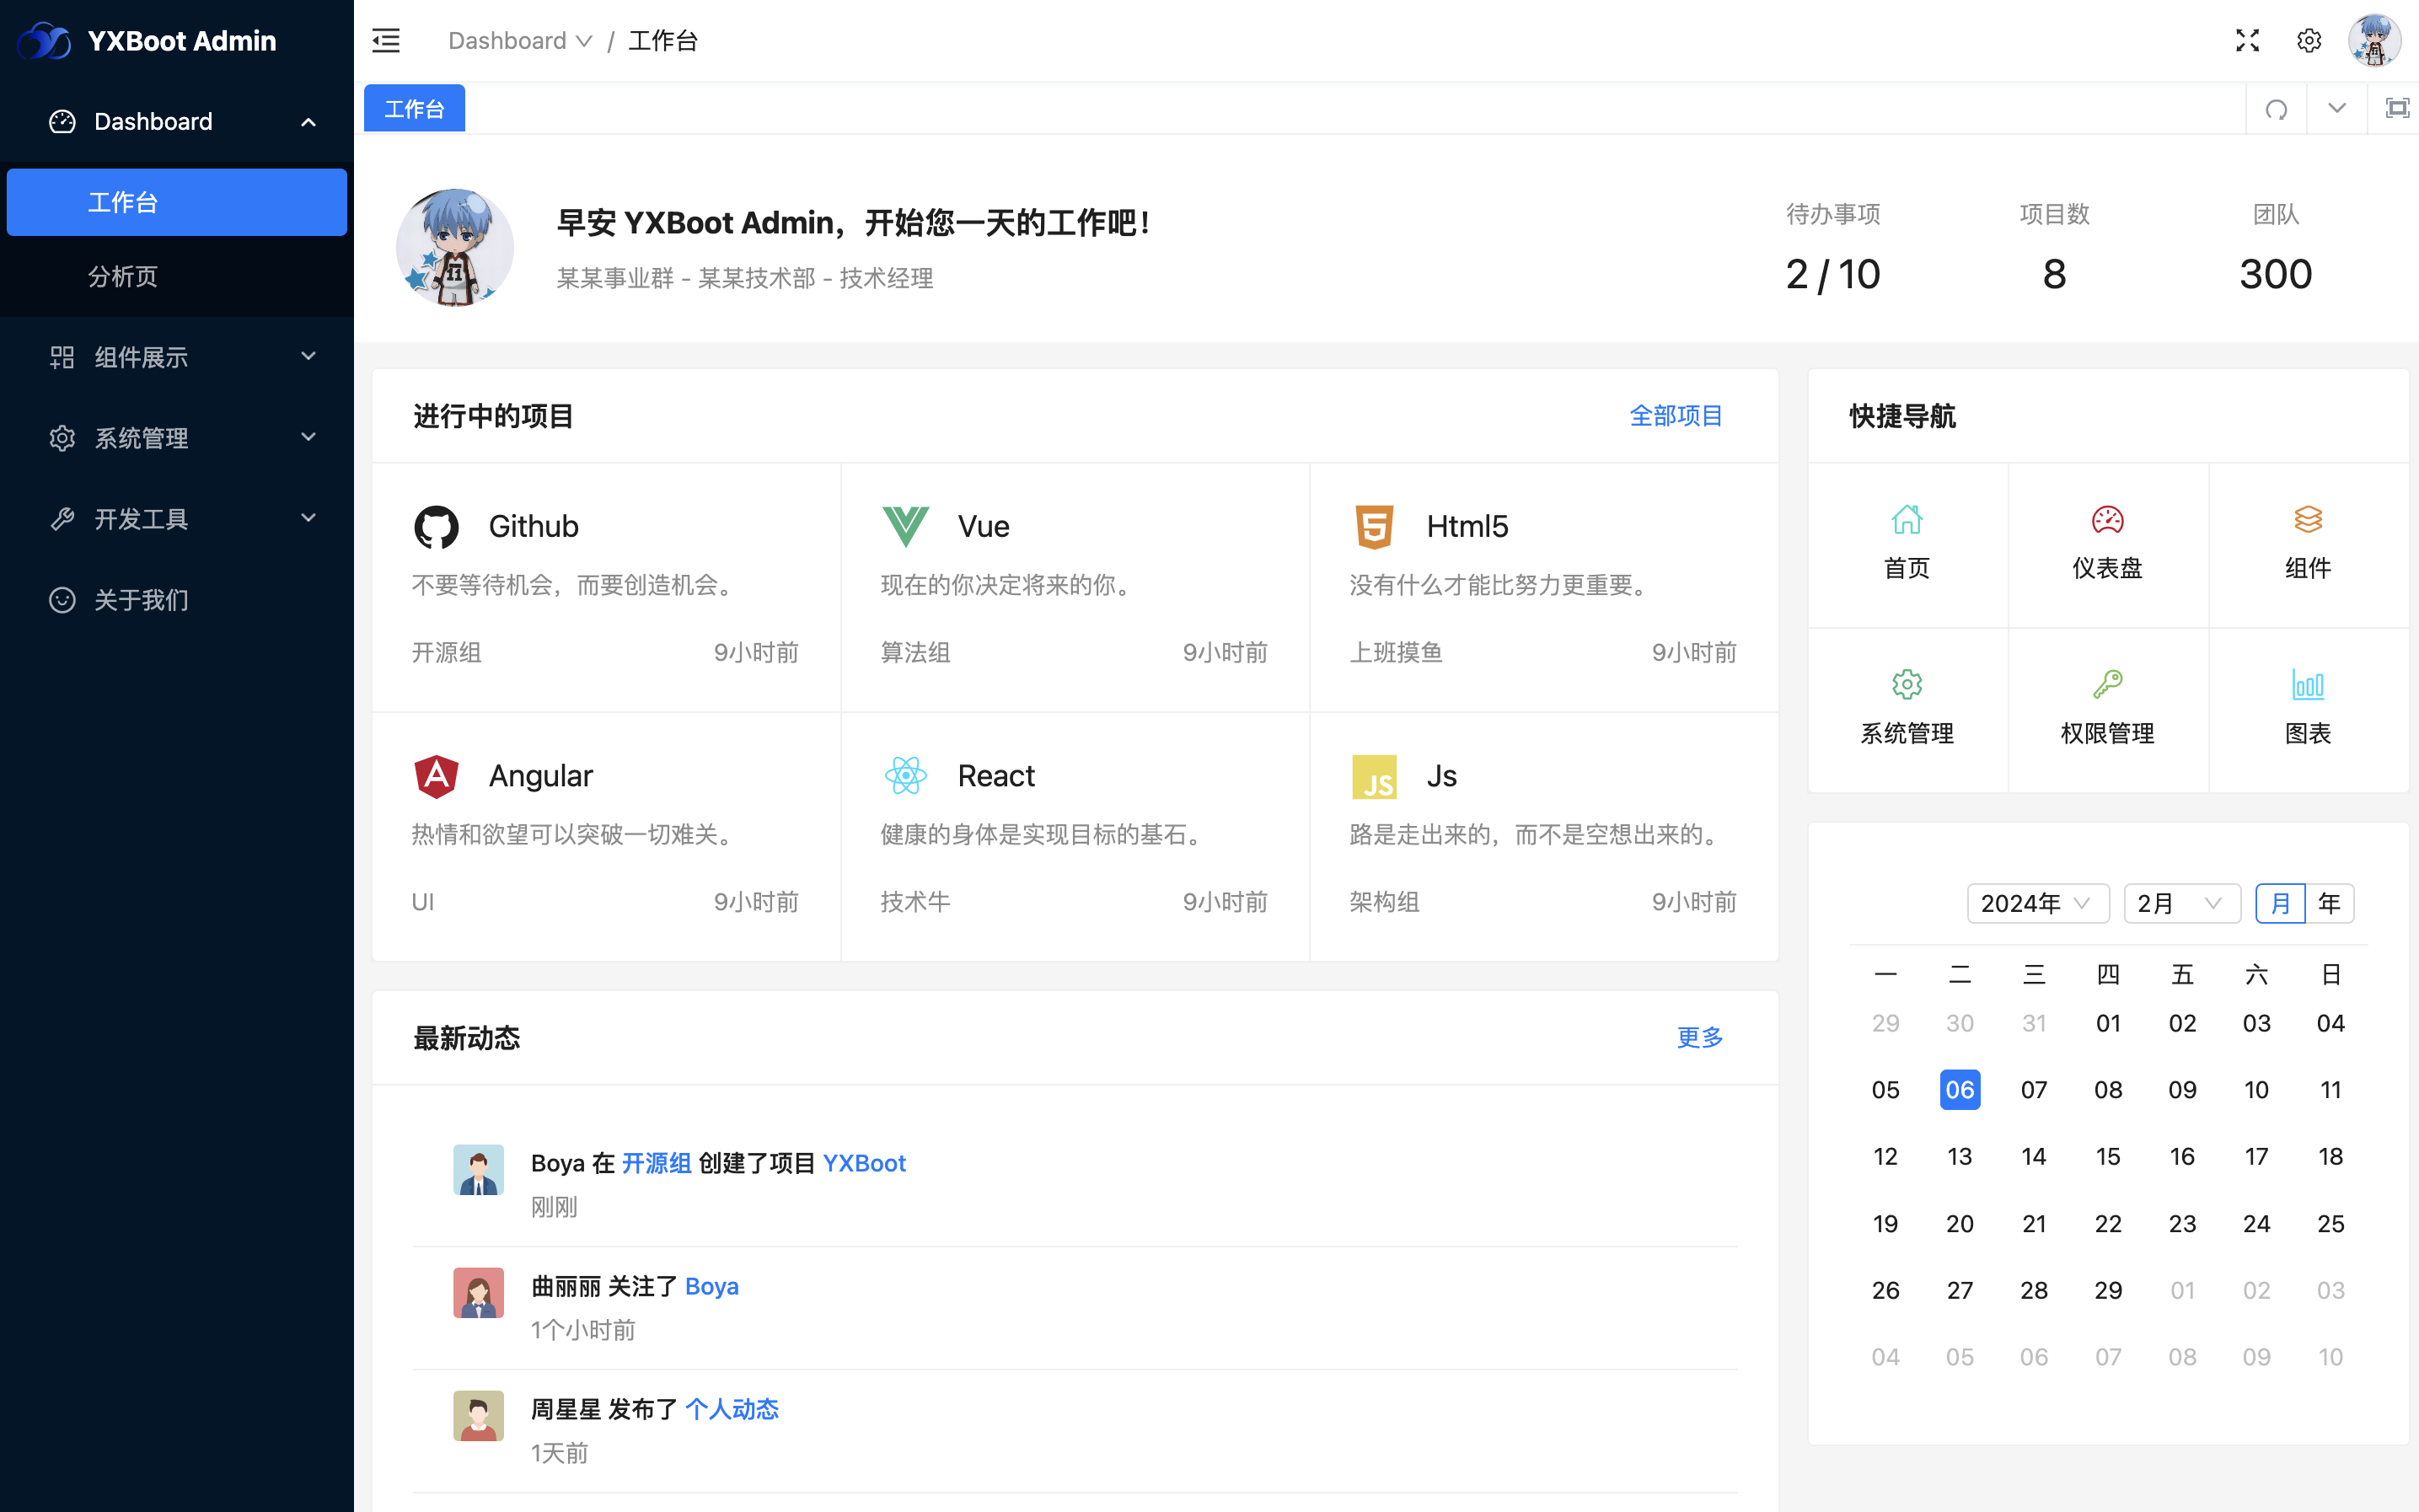Open the 组件 quick navigation icon
Image resolution: width=2419 pixels, height=1512 pixels.
2308,543
